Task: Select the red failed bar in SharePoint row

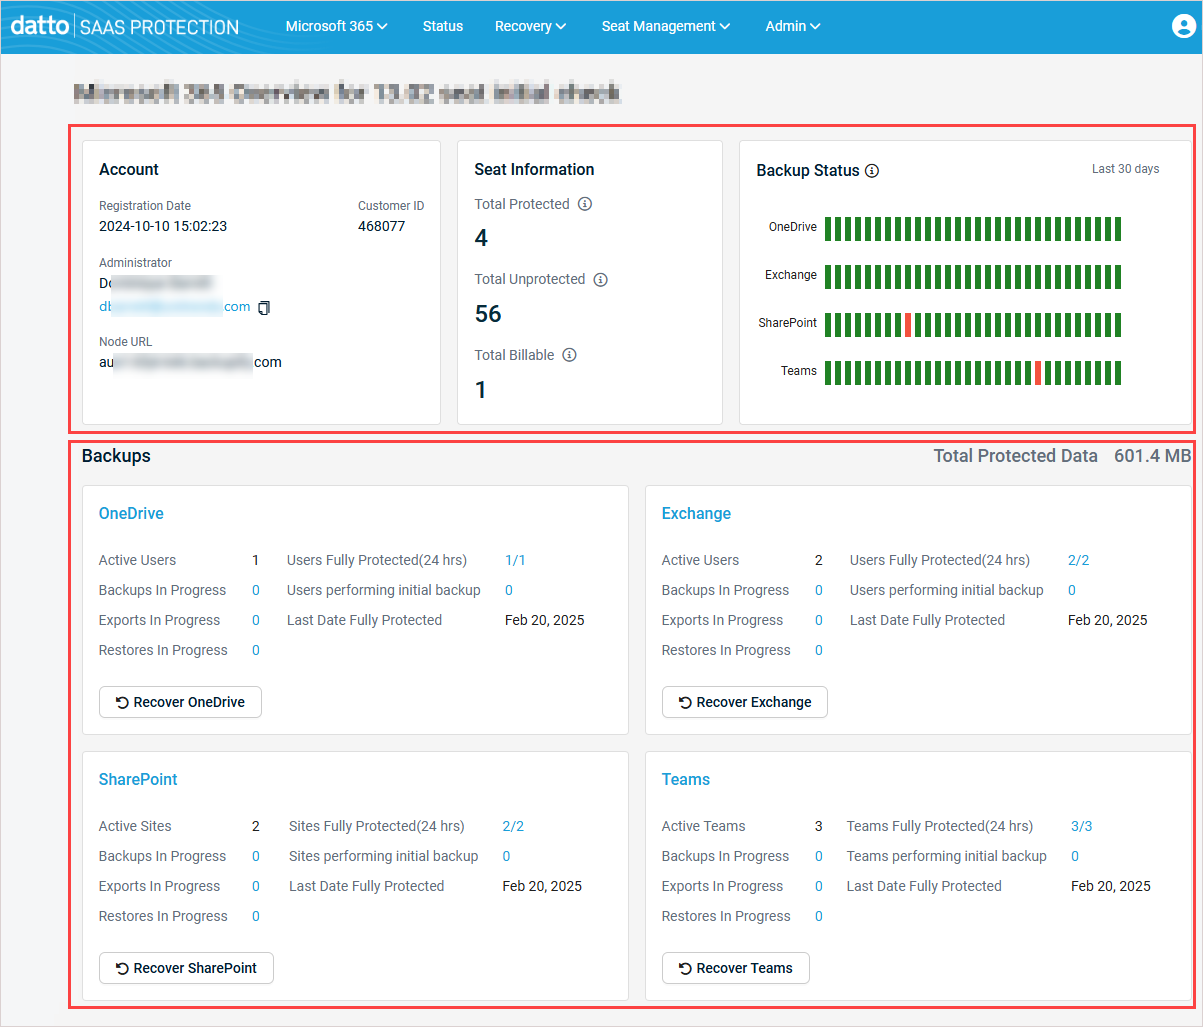Action: pos(908,325)
